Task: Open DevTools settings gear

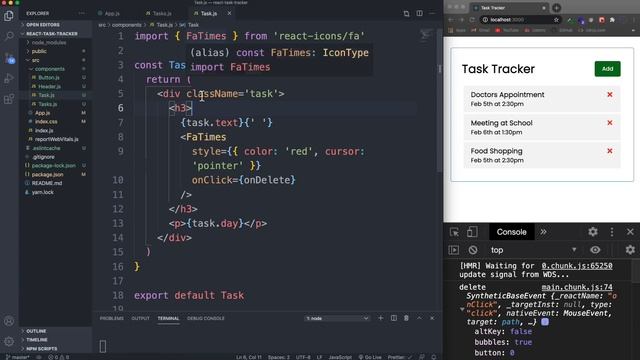Action: (593, 232)
